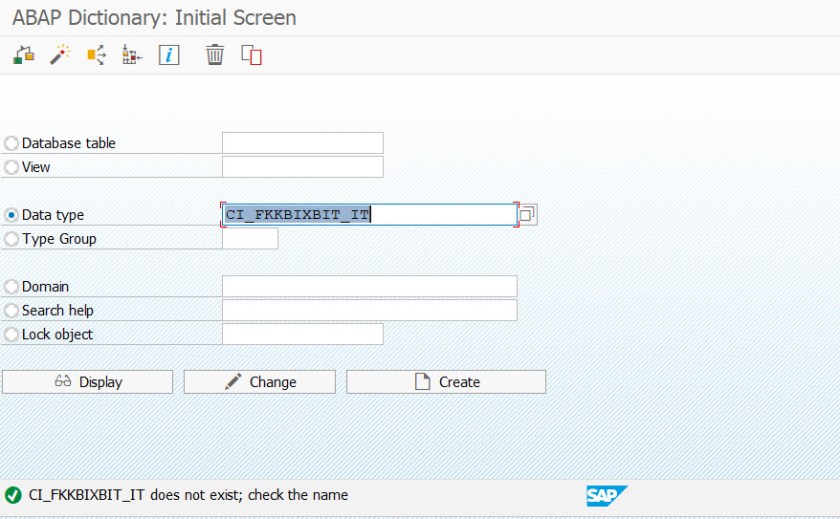
Task: Open the Where-Used List icon
Action: 96,56
